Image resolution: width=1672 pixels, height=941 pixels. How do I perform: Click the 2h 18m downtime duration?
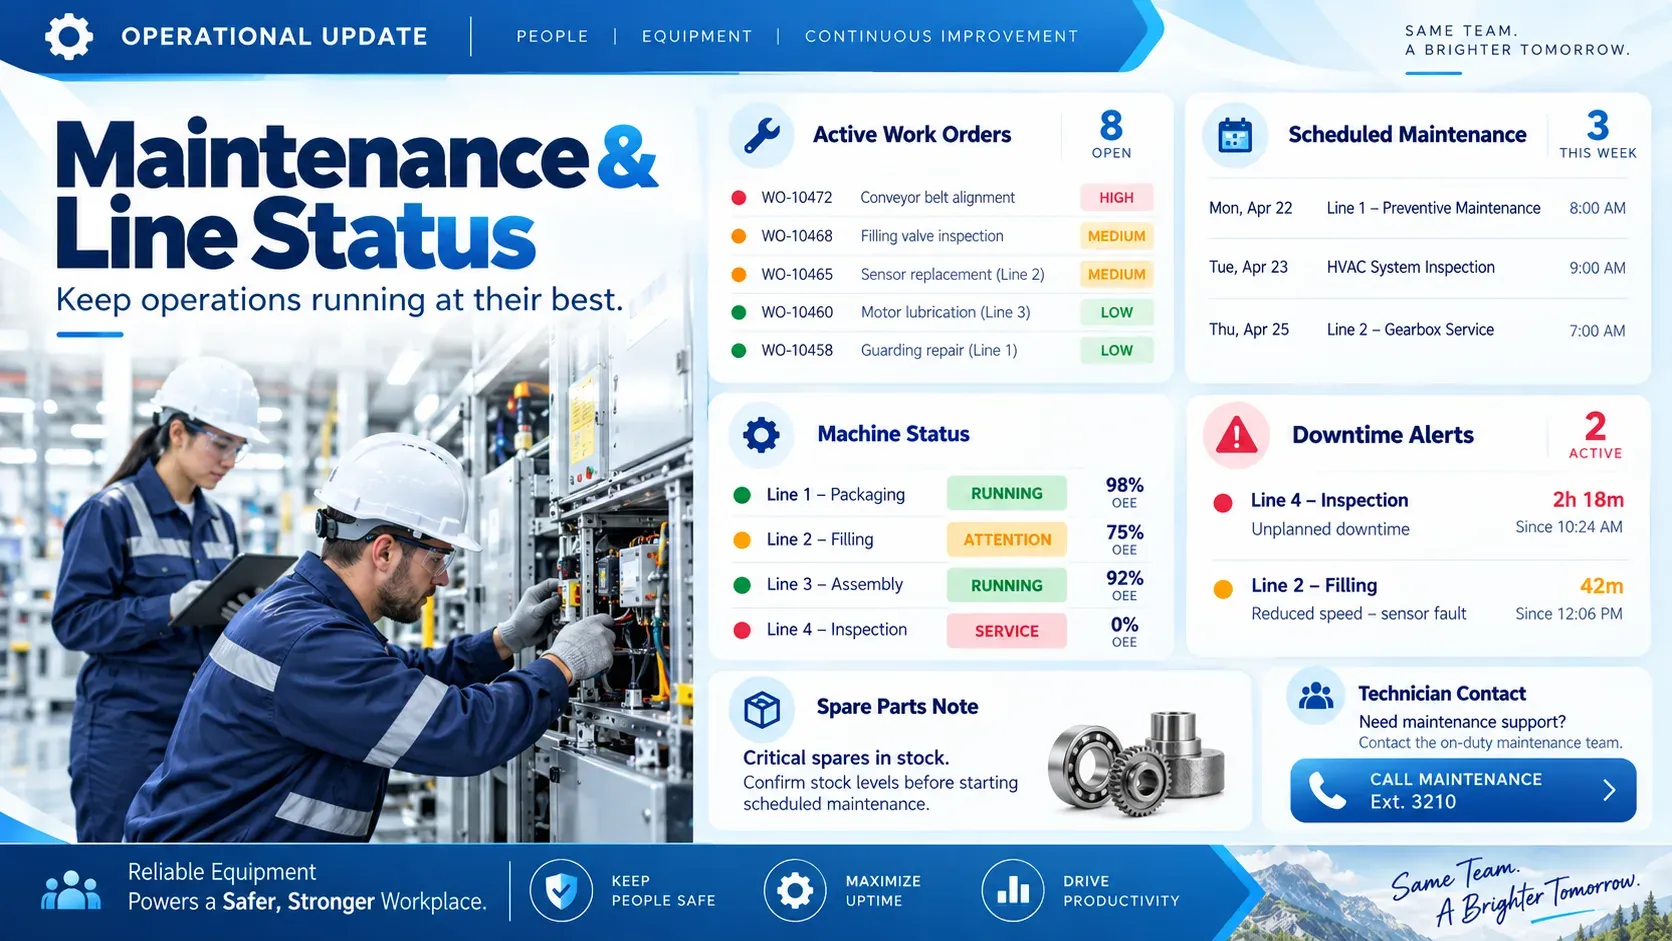[1588, 500]
